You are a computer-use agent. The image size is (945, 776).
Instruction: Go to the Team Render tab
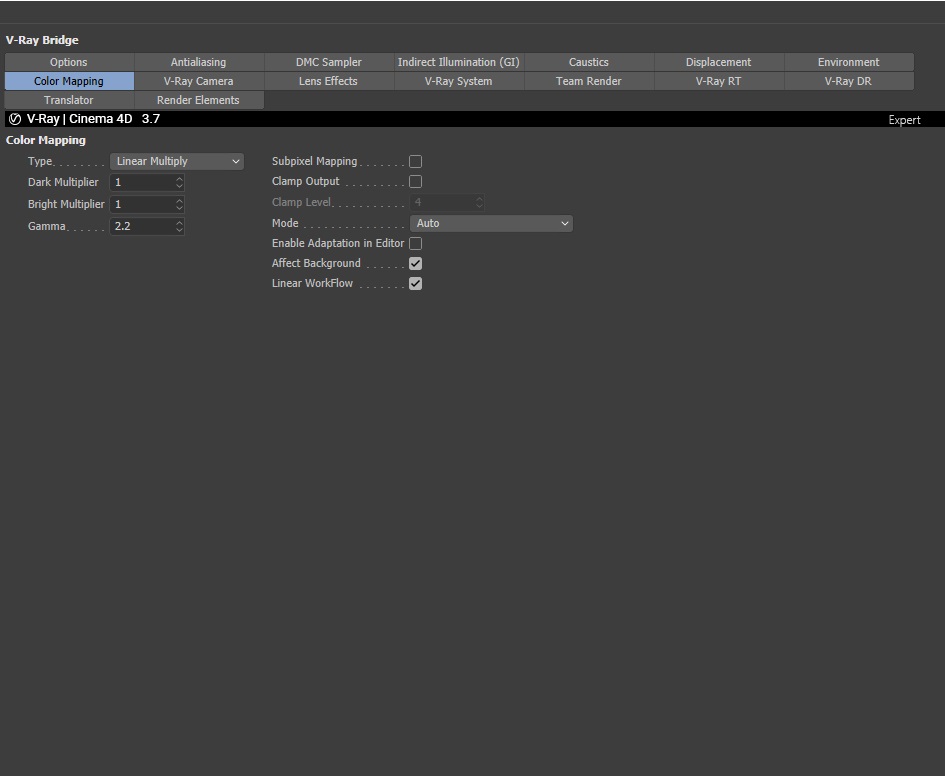tap(589, 81)
